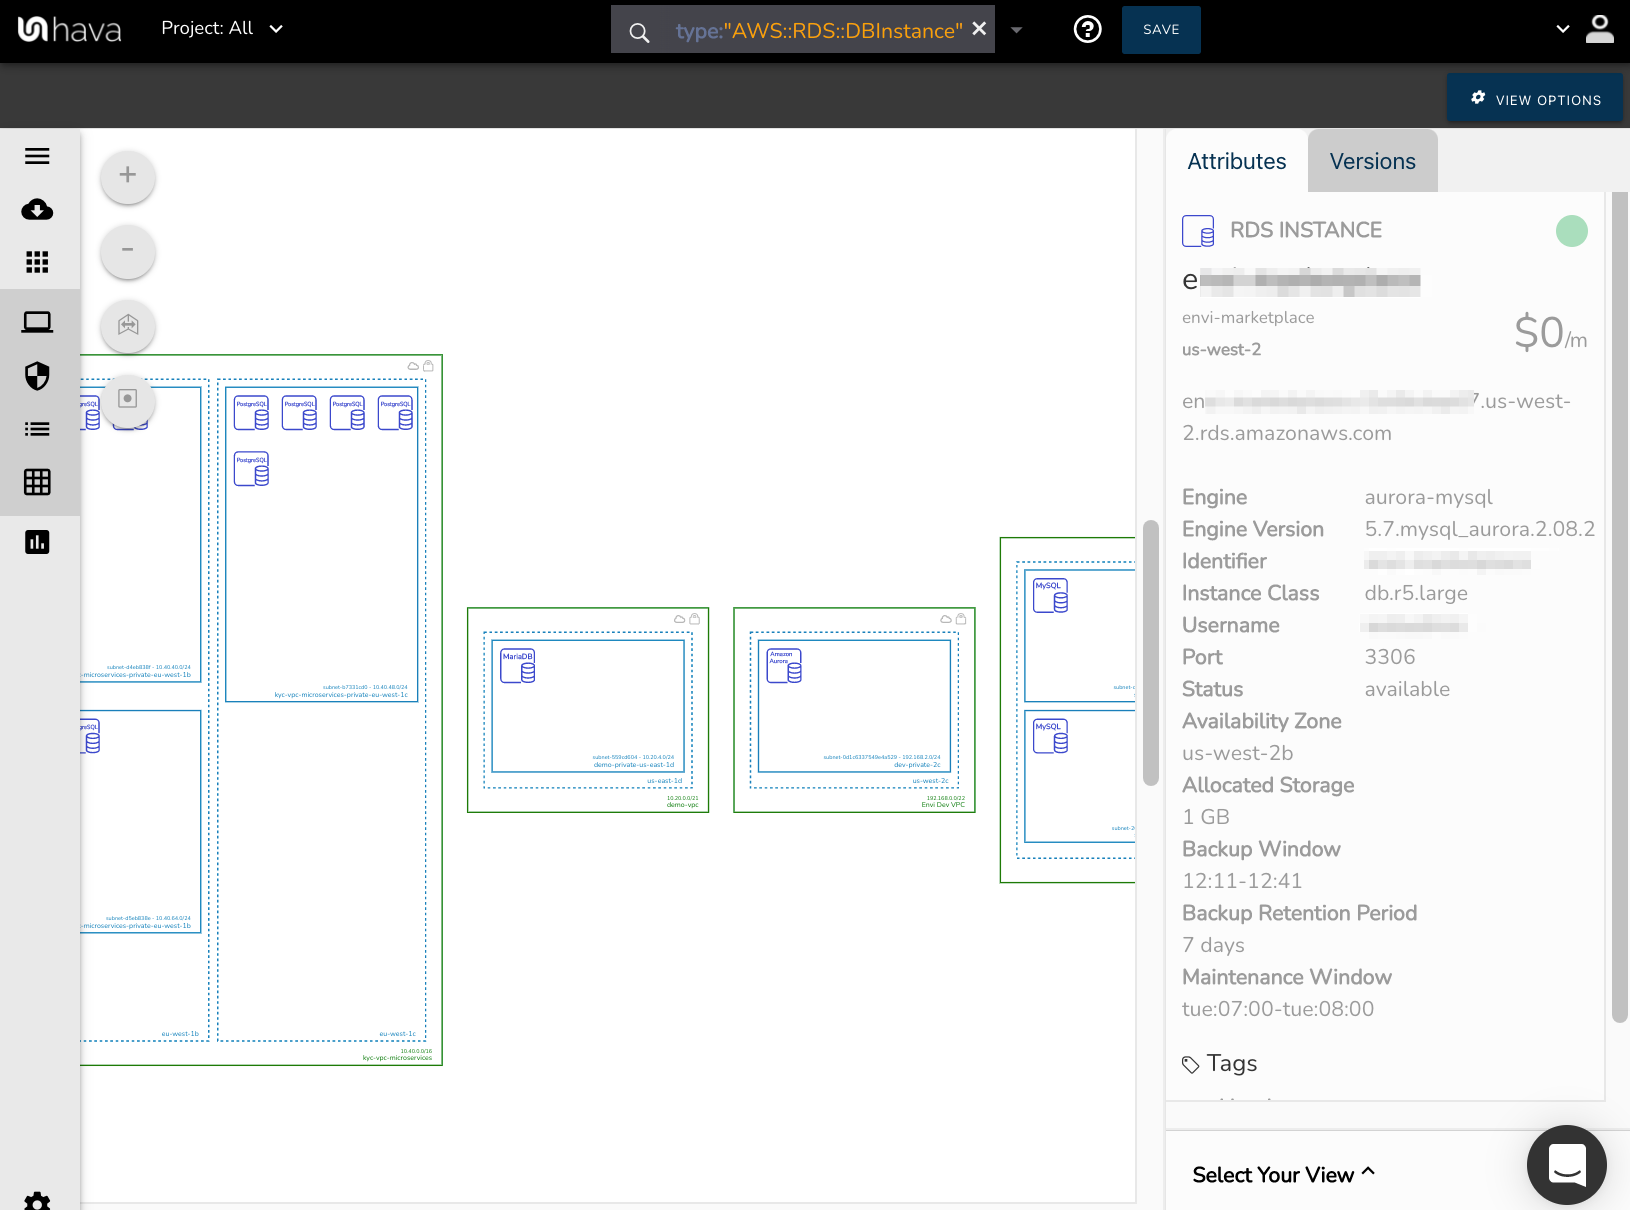
Task: Click the RDS instance type icon
Action: (1198, 231)
